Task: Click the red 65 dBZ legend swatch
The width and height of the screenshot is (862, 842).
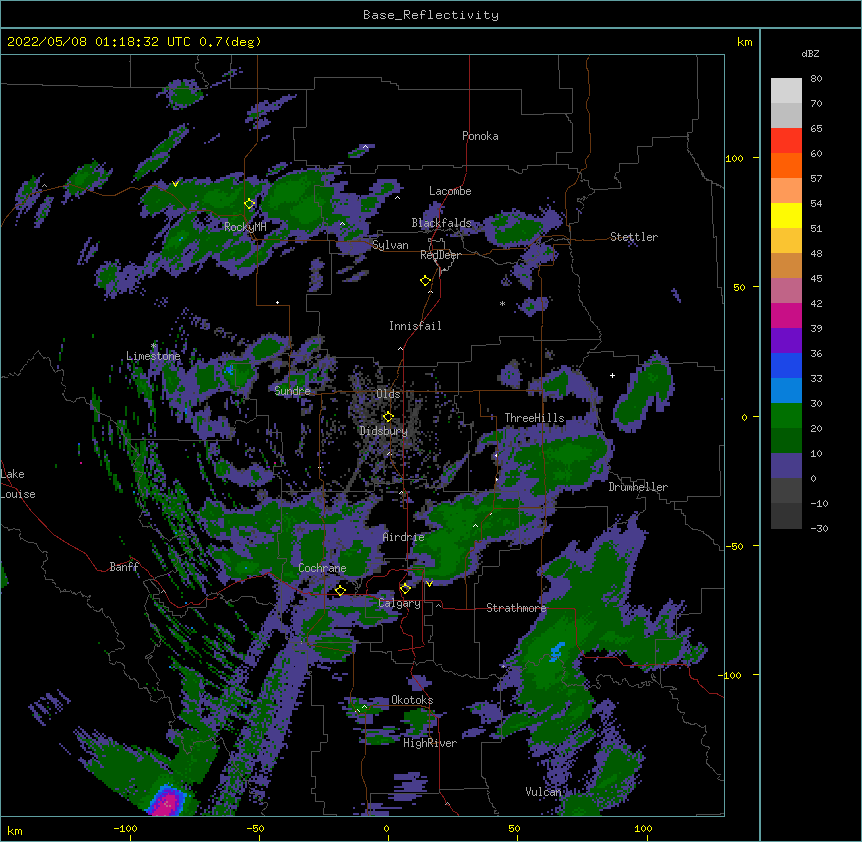Action: point(786,141)
